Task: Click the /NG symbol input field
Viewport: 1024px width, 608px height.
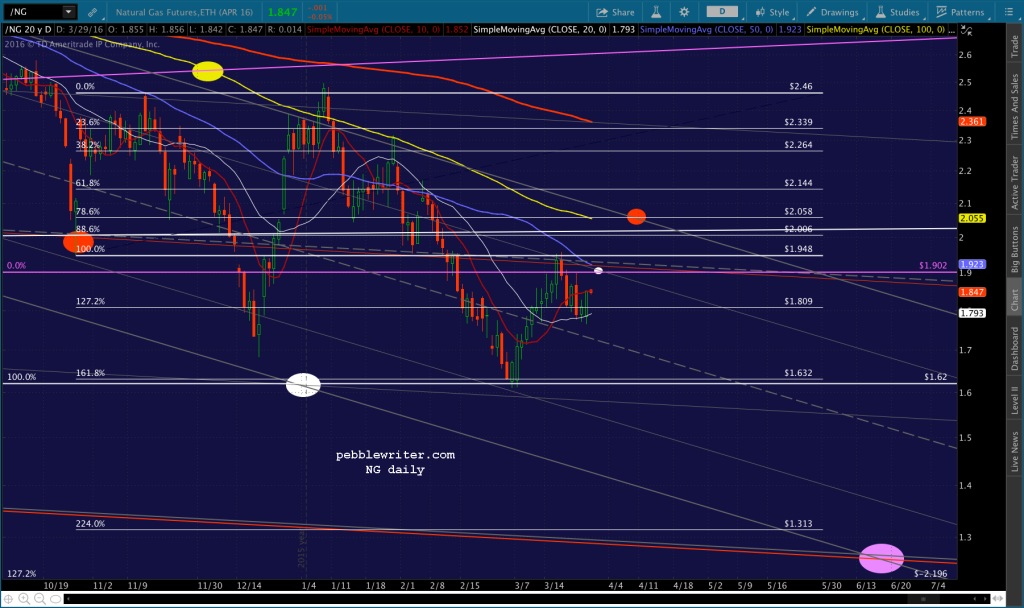Action: point(34,12)
